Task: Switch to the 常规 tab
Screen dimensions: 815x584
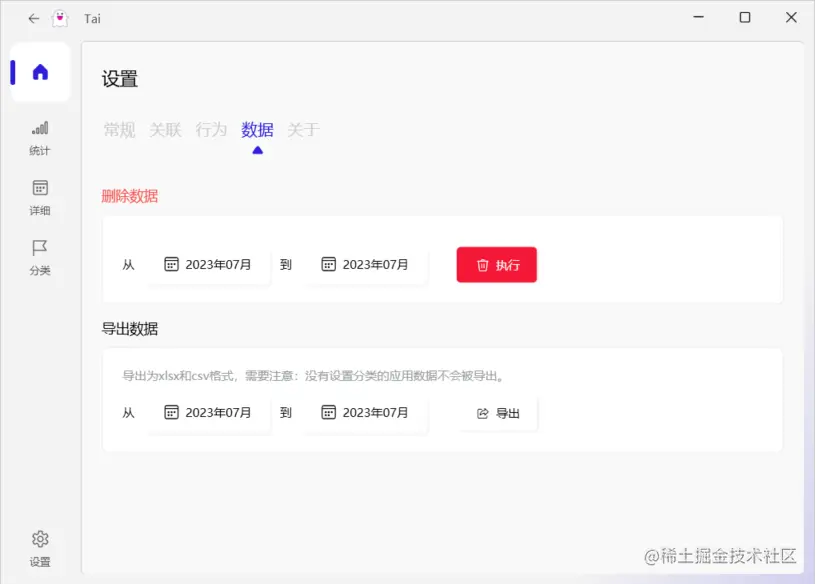Action: (x=119, y=130)
